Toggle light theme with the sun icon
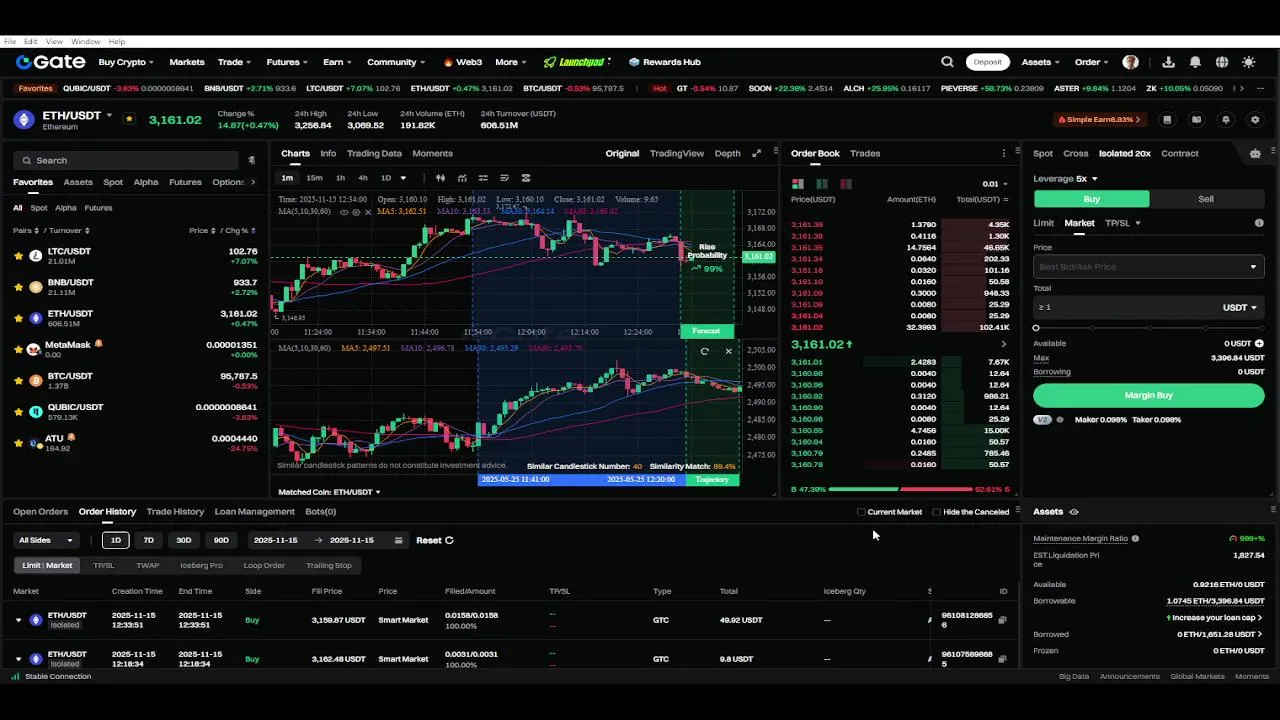Viewport: 1280px width, 720px height. [1249, 62]
